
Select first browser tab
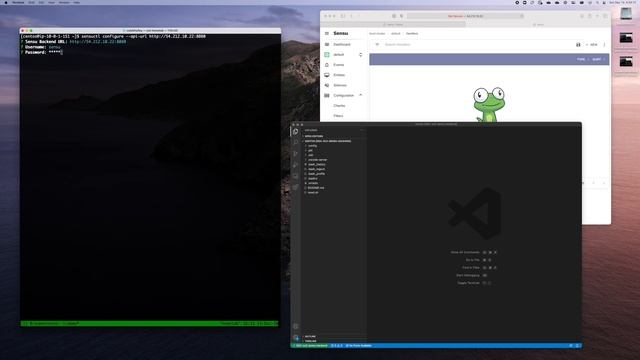[x=393, y=24]
